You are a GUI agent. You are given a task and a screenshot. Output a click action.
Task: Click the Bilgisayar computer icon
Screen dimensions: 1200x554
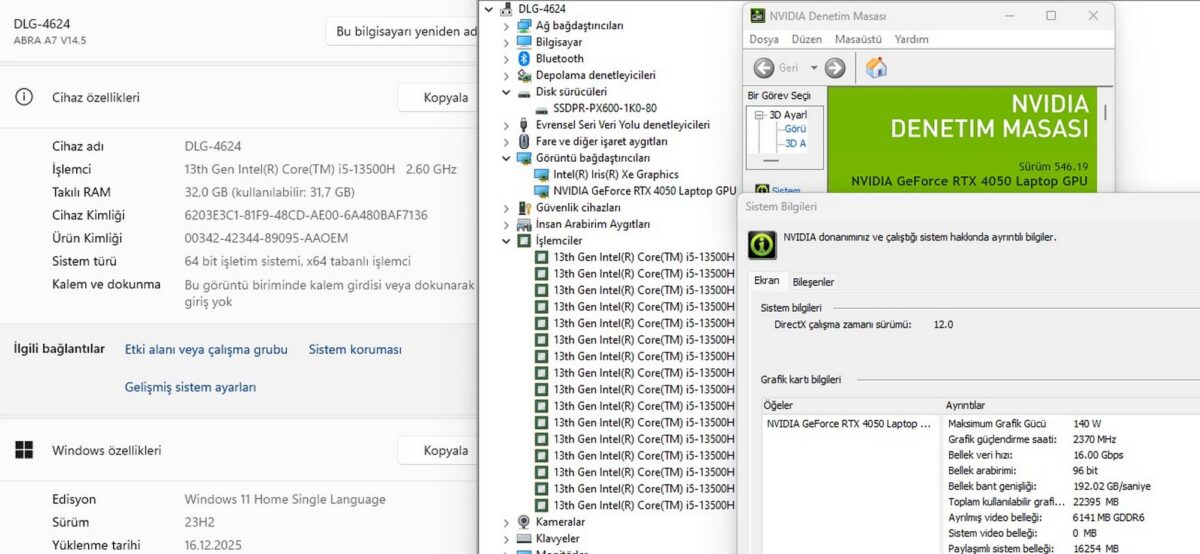pos(524,42)
